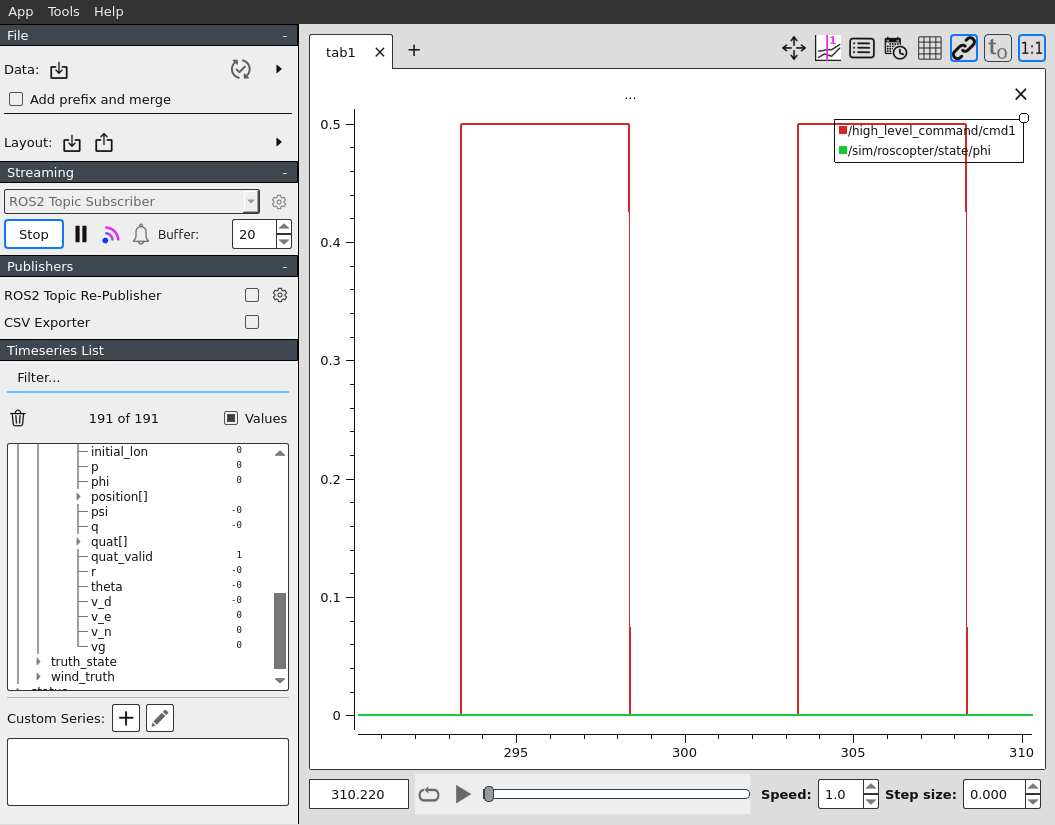
Task: Expand the position[] tree node
Action: [x=78, y=497]
